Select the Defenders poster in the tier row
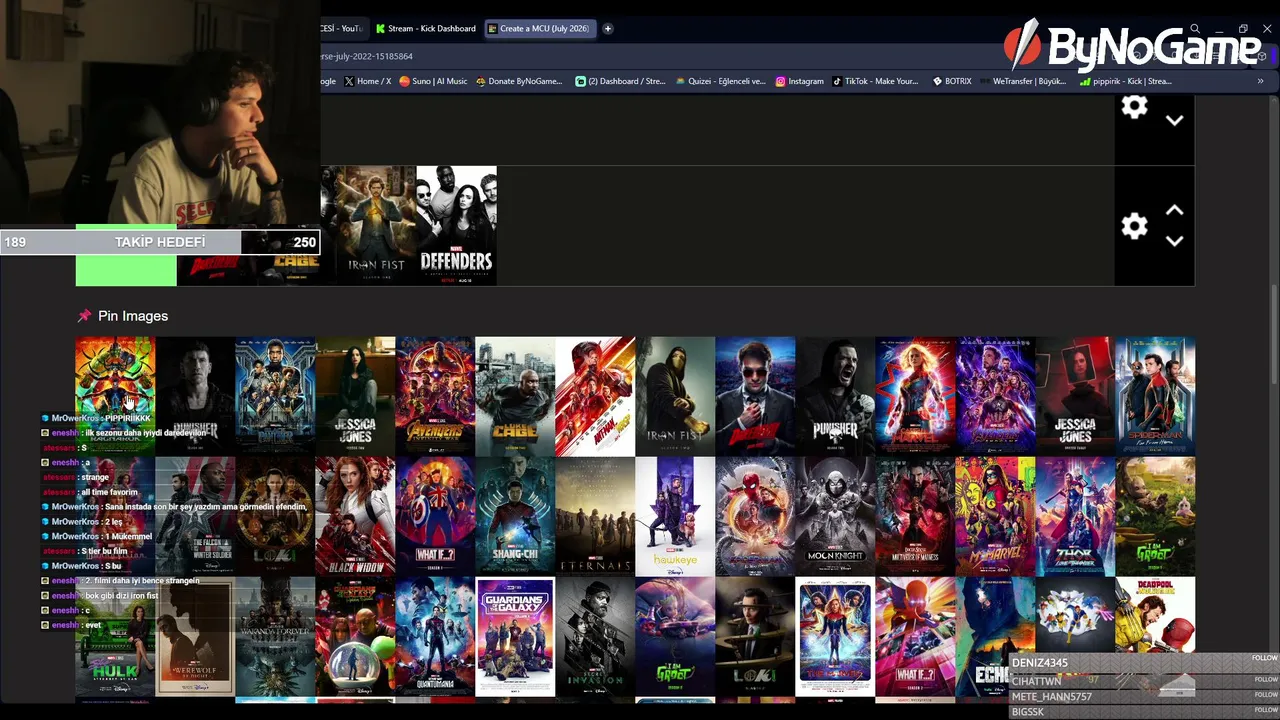 pos(456,226)
